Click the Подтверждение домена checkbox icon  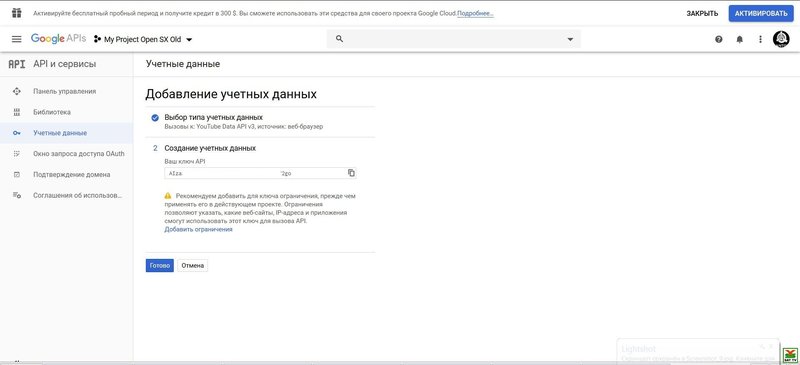pyautogui.click(x=17, y=175)
